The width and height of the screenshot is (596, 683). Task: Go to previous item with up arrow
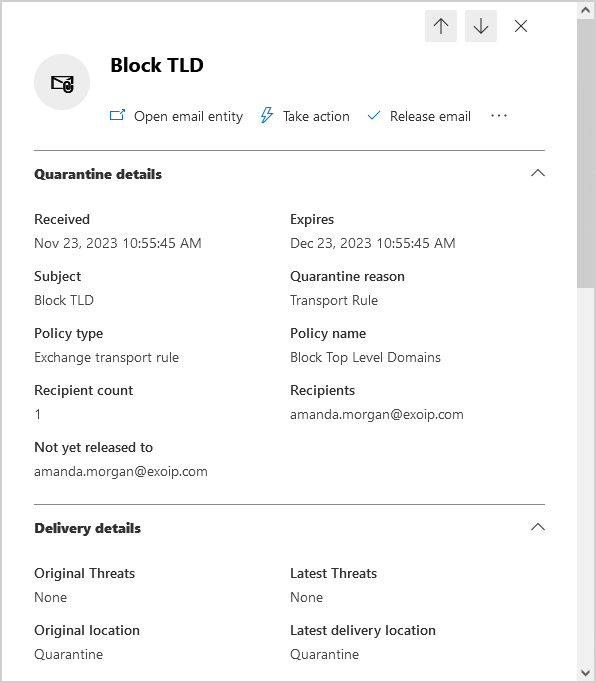pyautogui.click(x=440, y=26)
